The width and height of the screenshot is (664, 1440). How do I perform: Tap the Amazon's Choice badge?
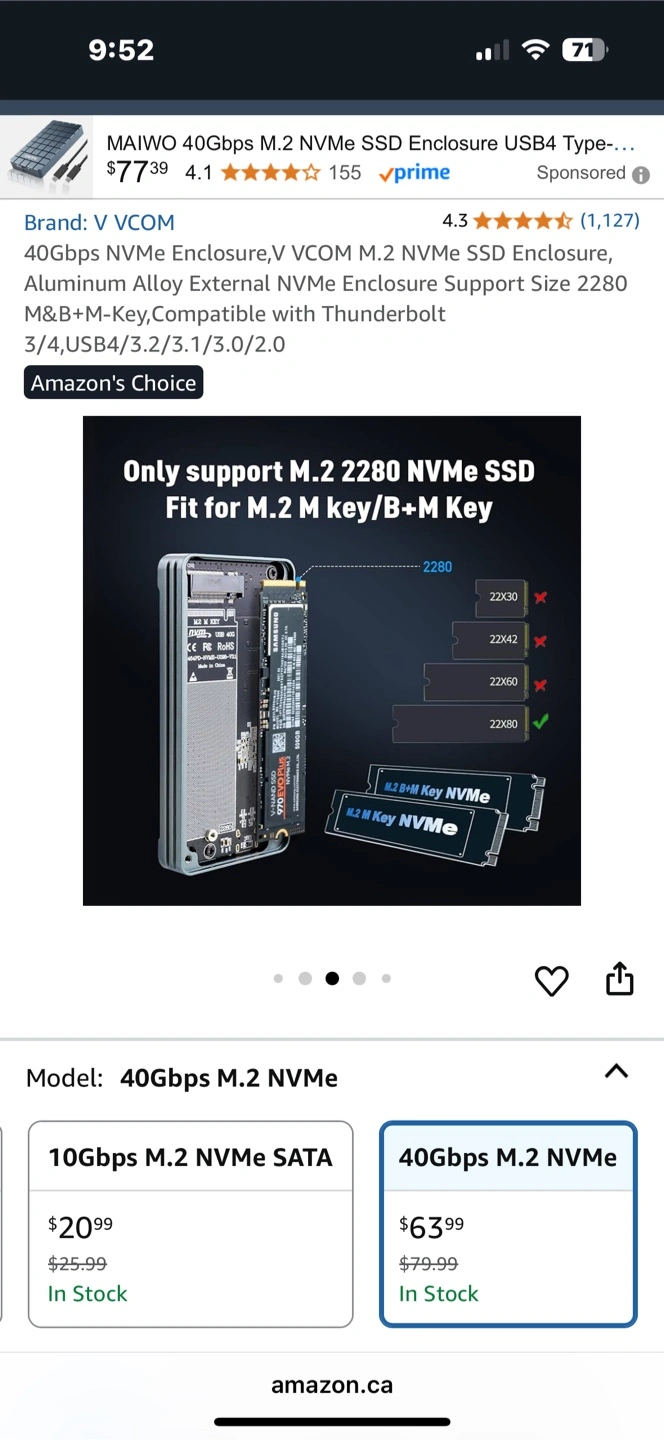coord(113,382)
